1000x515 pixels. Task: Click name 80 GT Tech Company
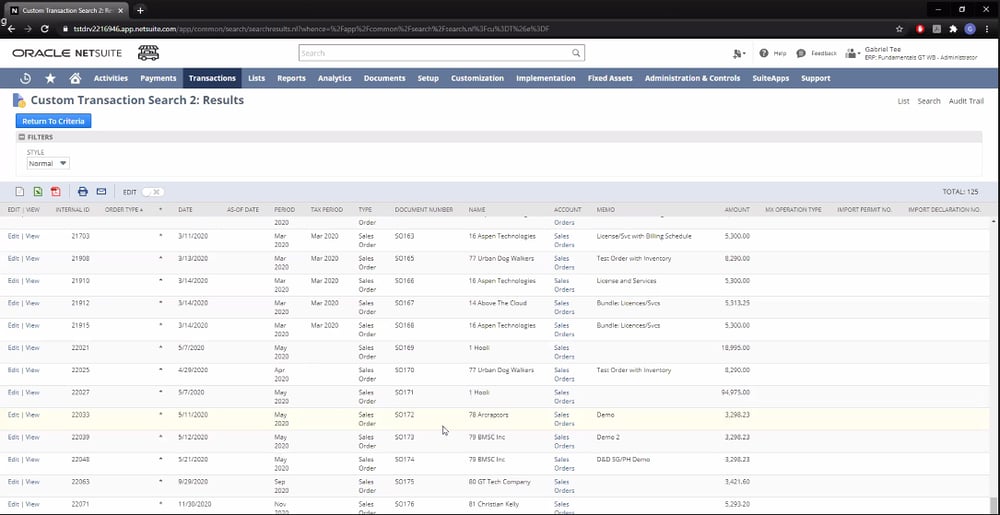(x=499, y=482)
